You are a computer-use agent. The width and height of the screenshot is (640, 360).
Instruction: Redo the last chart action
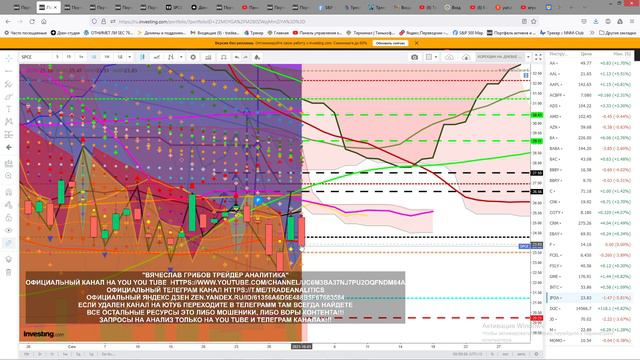pos(245,57)
